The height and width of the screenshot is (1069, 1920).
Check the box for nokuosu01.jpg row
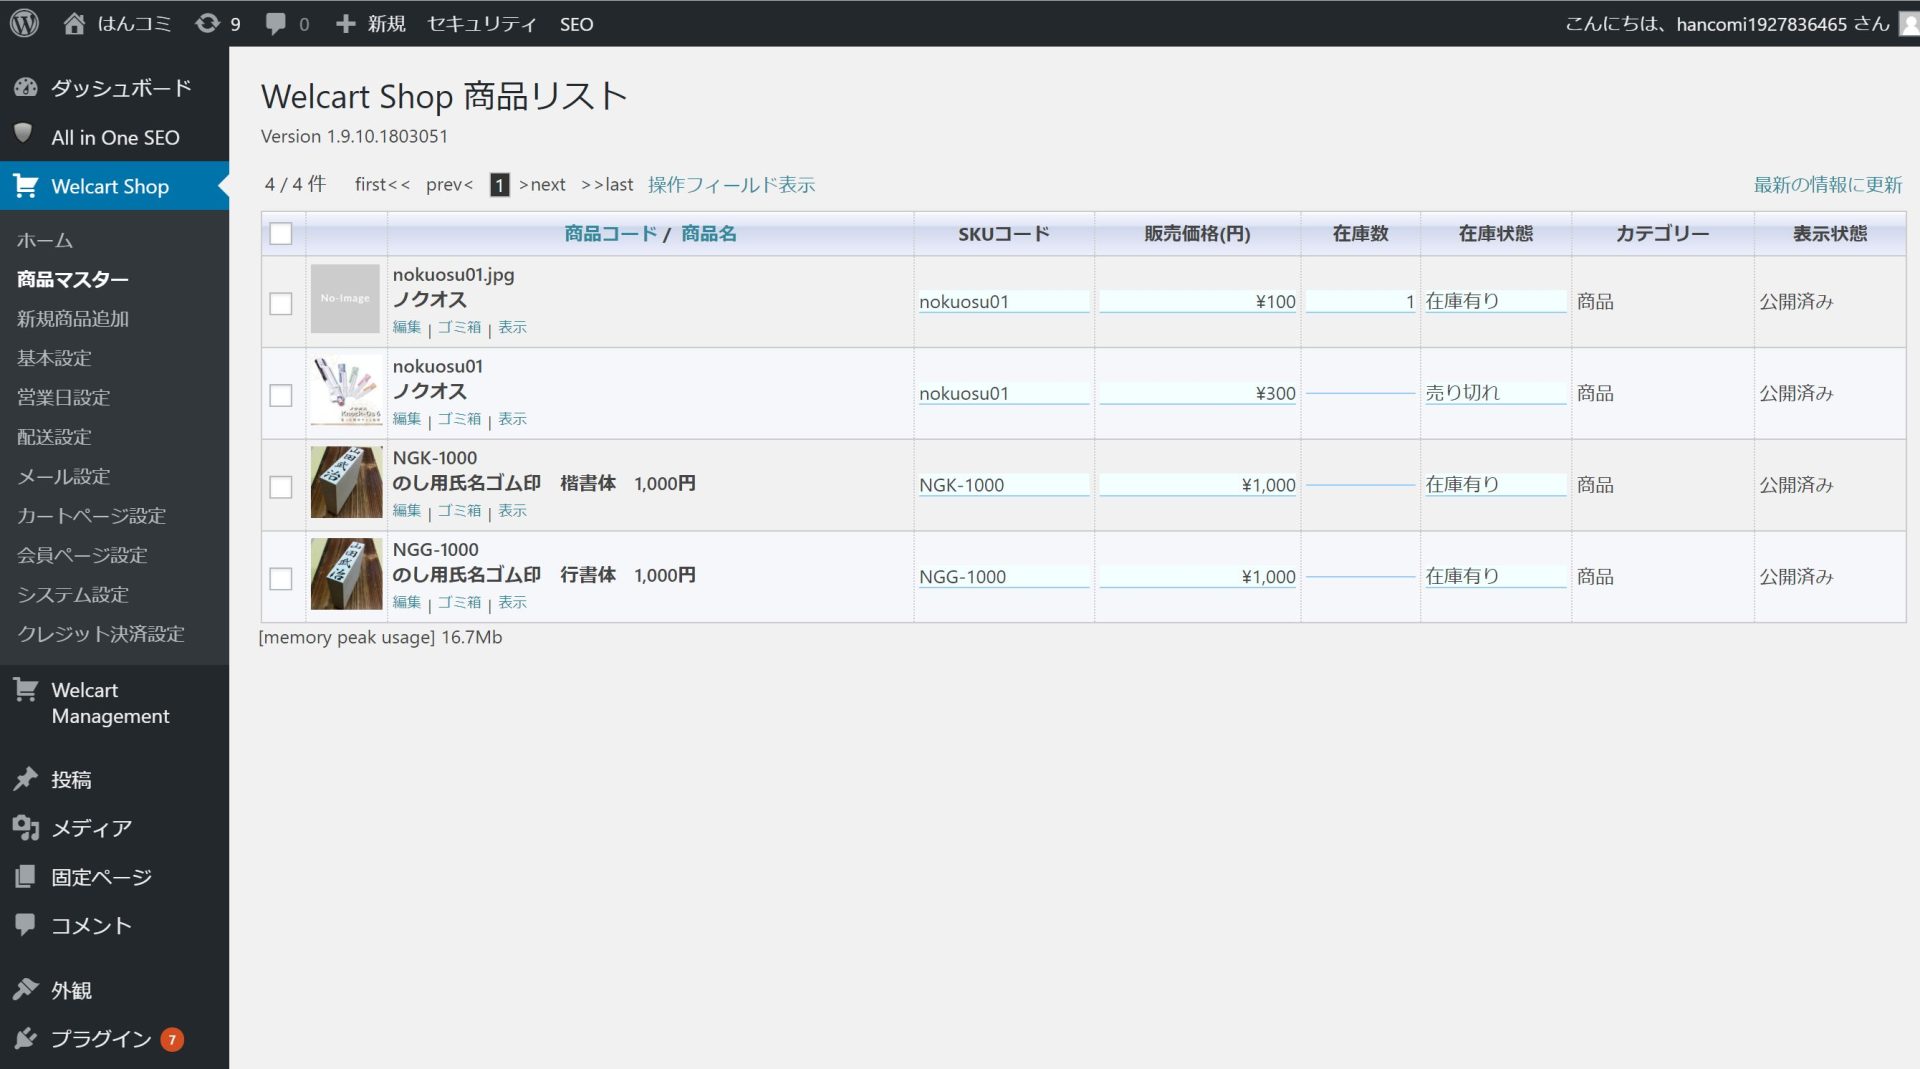pyautogui.click(x=281, y=303)
